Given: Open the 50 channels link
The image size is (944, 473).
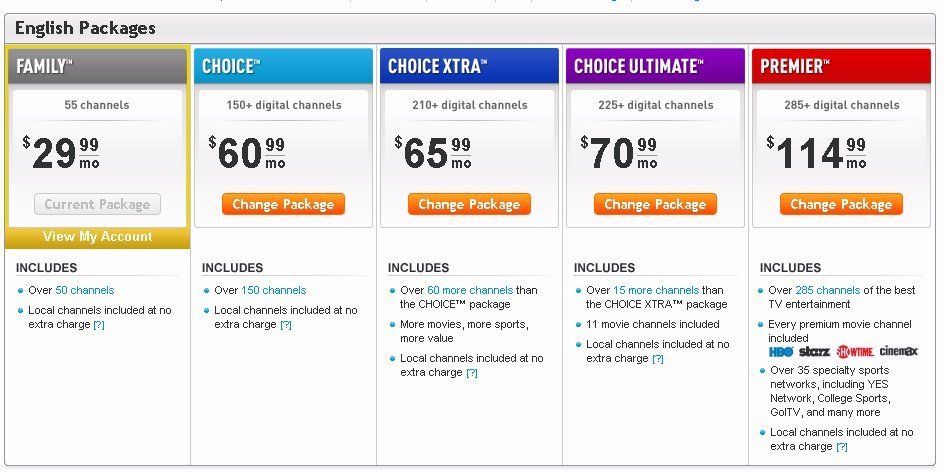Looking at the screenshot, I should (84, 290).
